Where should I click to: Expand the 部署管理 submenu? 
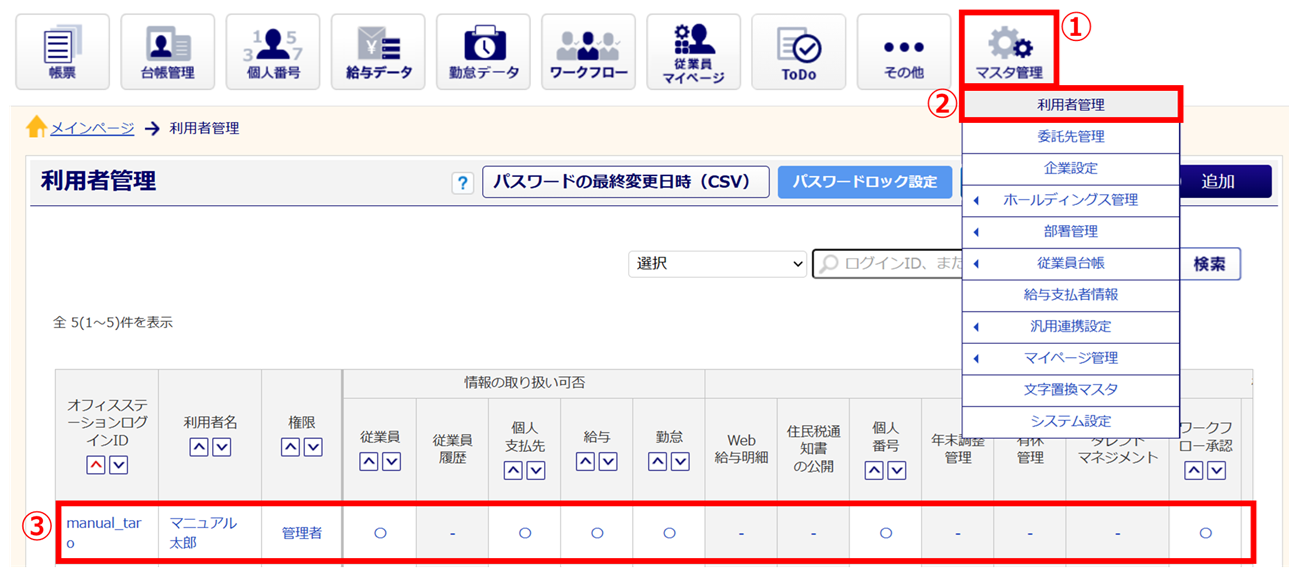coord(1070,231)
